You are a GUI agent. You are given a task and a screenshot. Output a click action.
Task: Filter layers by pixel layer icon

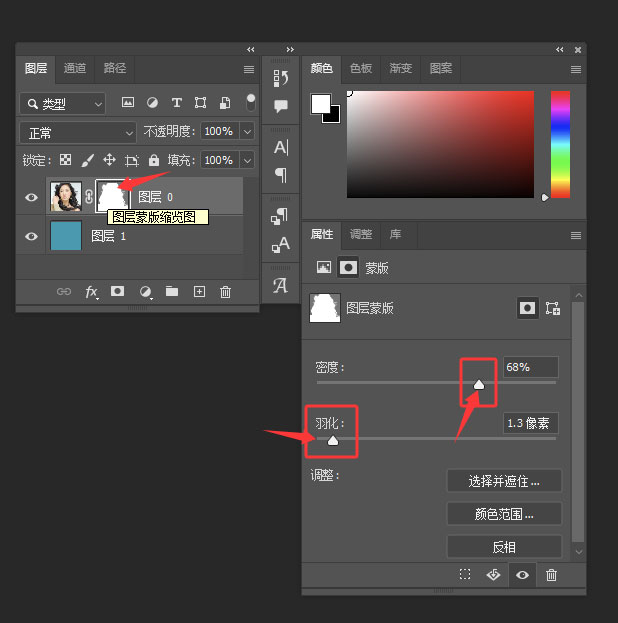pyautogui.click(x=128, y=103)
